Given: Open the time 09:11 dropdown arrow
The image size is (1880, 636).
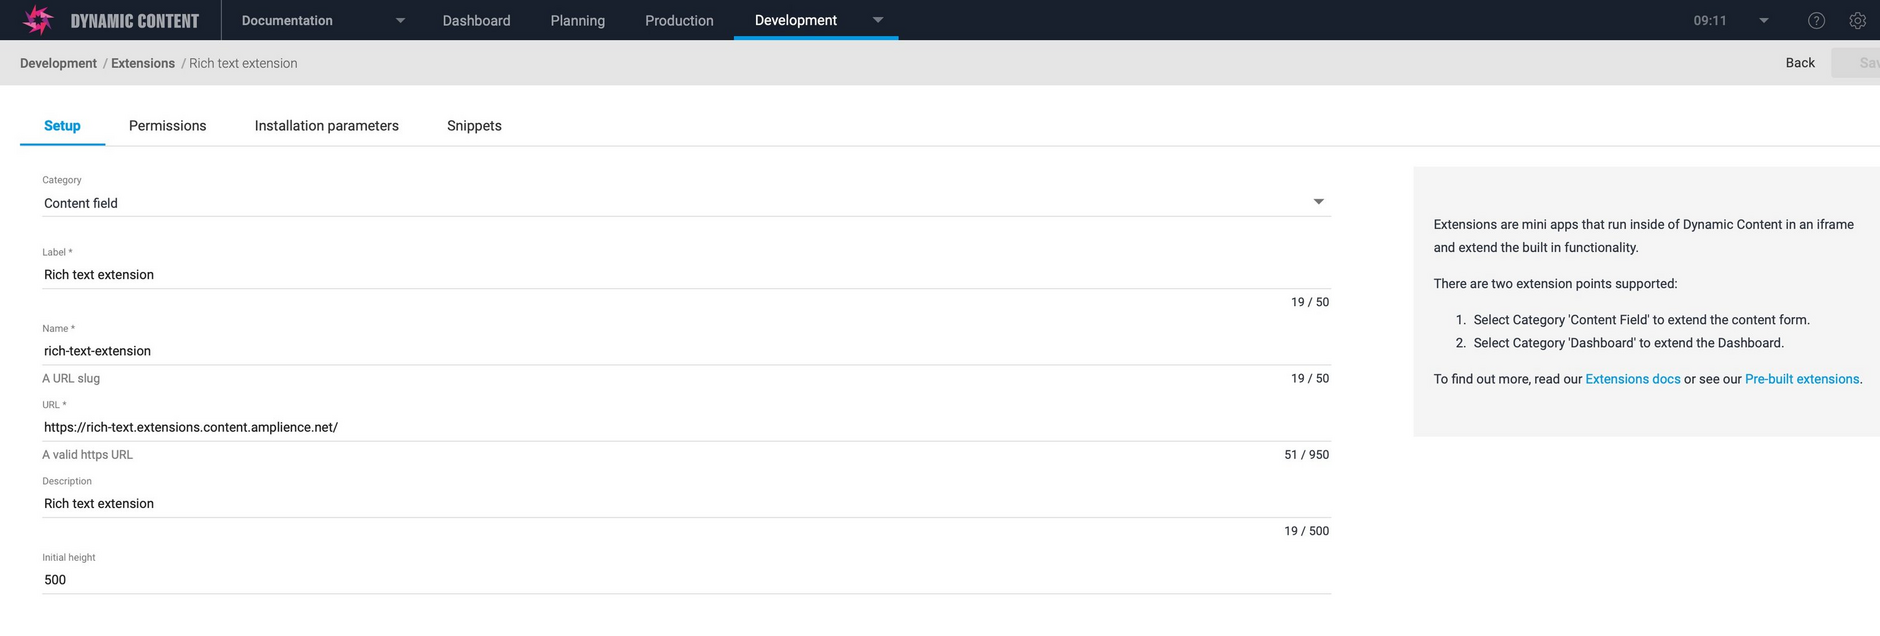Looking at the screenshot, I should [1764, 20].
